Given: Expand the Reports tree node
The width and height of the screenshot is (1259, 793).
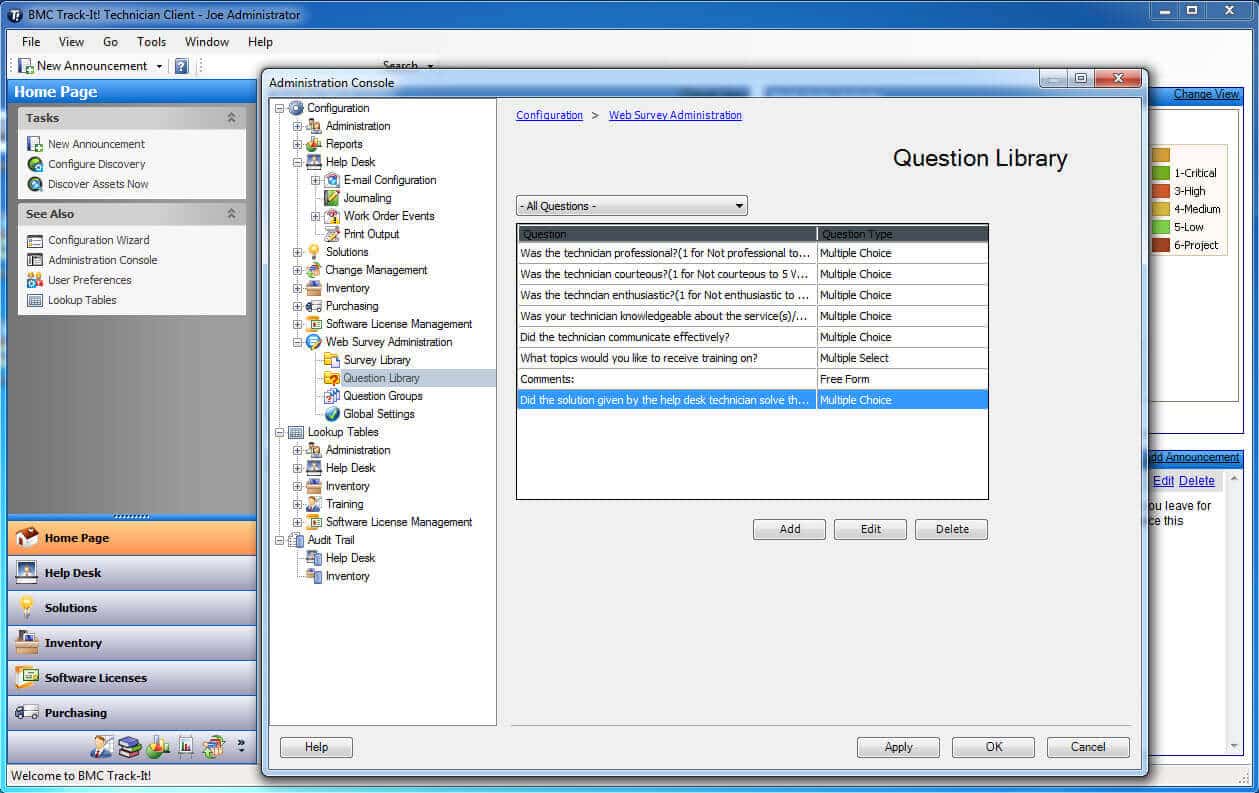Looking at the screenshot, I should tap(297, 144).
